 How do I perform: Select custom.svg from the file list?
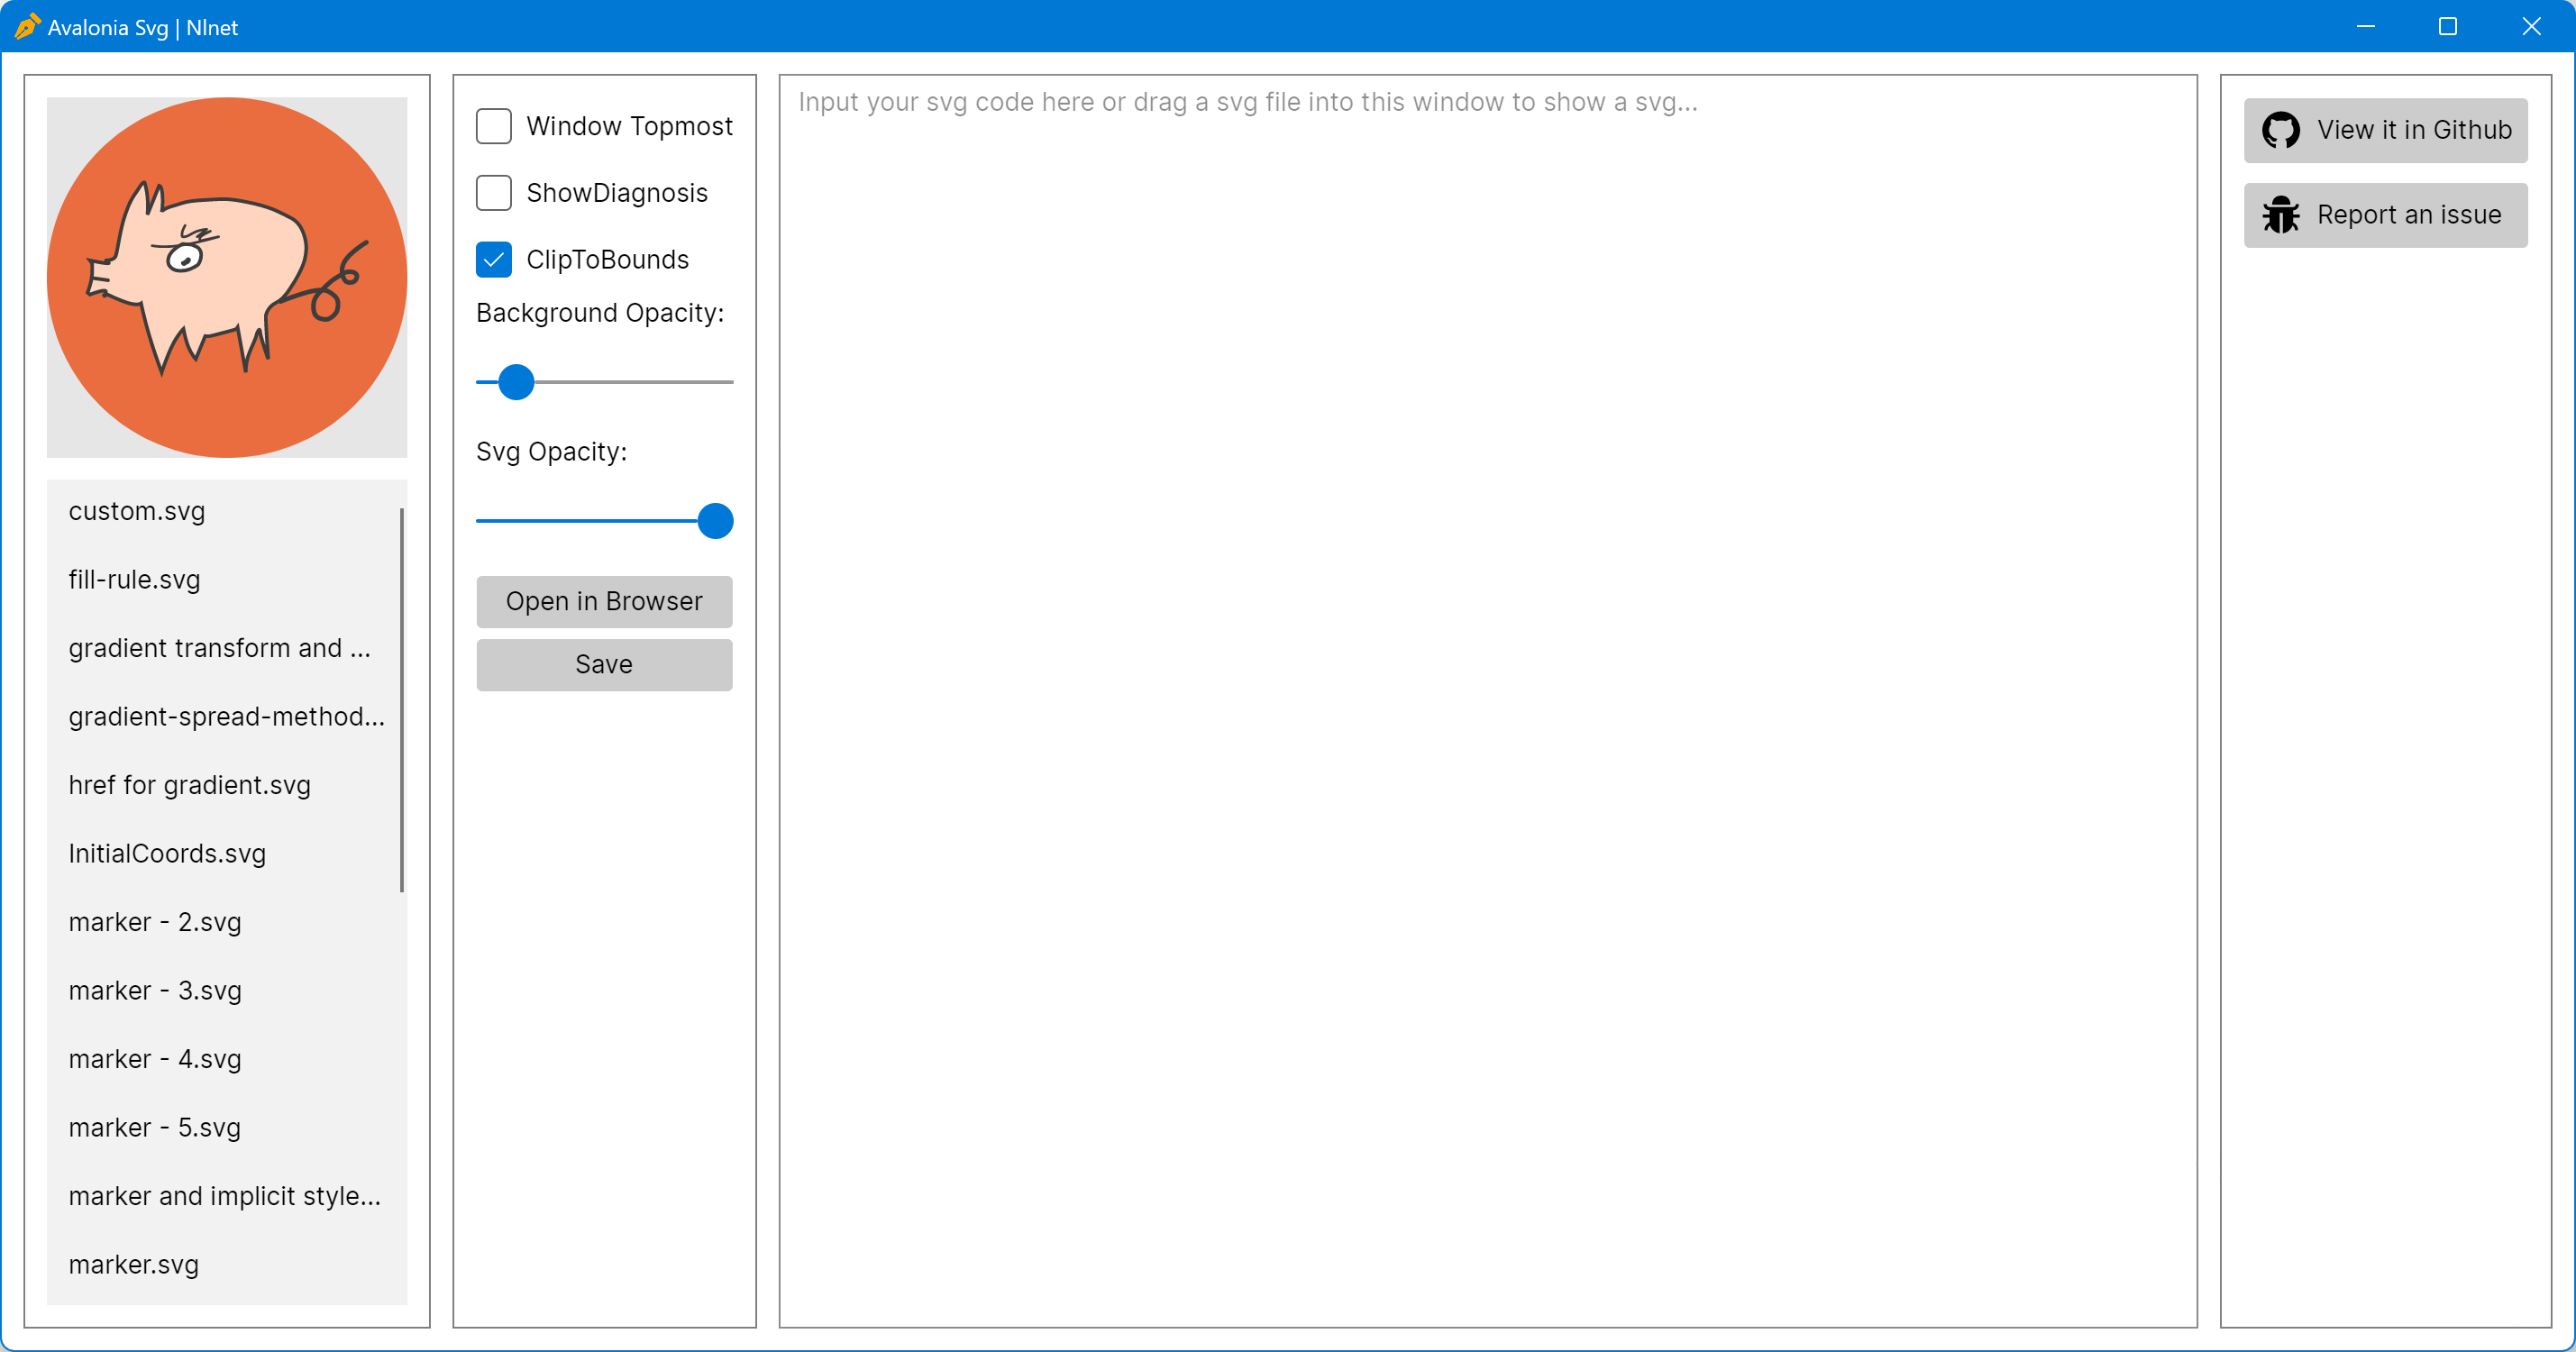click(x=137, y=511)
